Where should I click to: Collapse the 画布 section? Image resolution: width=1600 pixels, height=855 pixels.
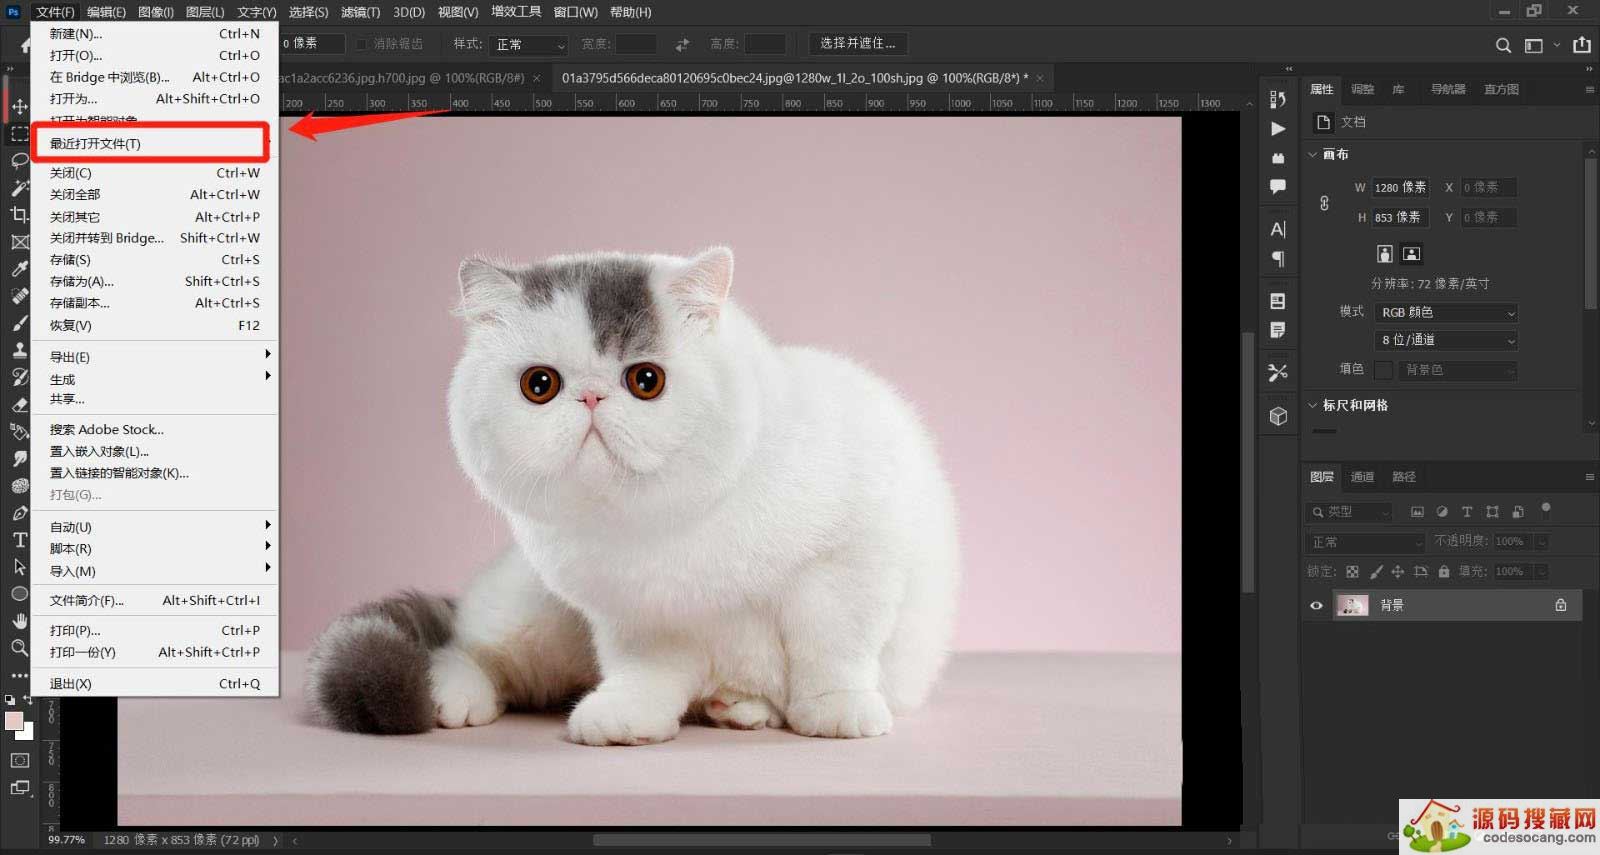(1313, 154)
